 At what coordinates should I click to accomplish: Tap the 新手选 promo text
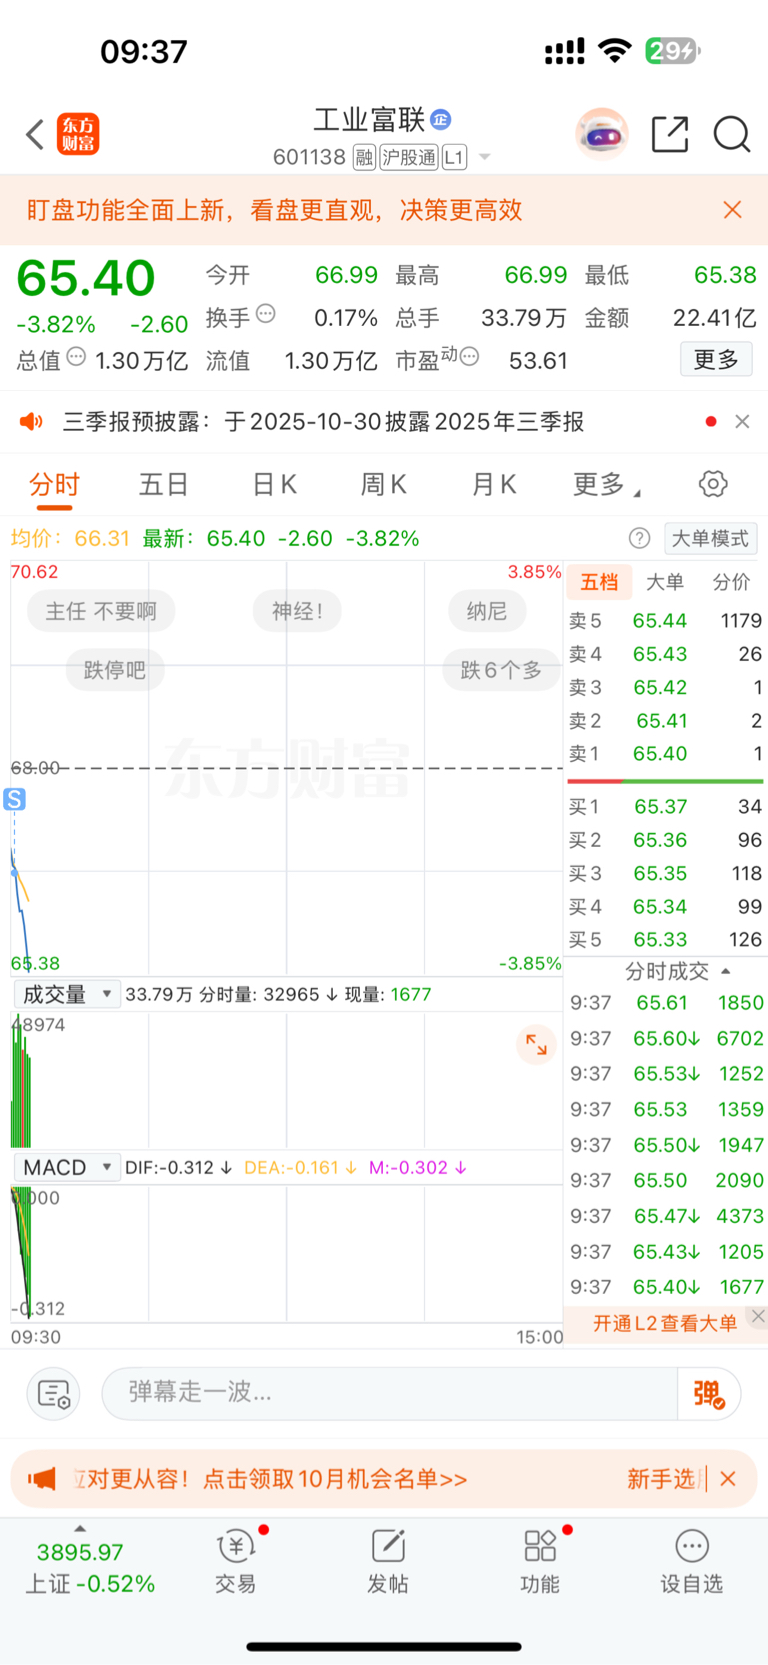click(664, 1479)
